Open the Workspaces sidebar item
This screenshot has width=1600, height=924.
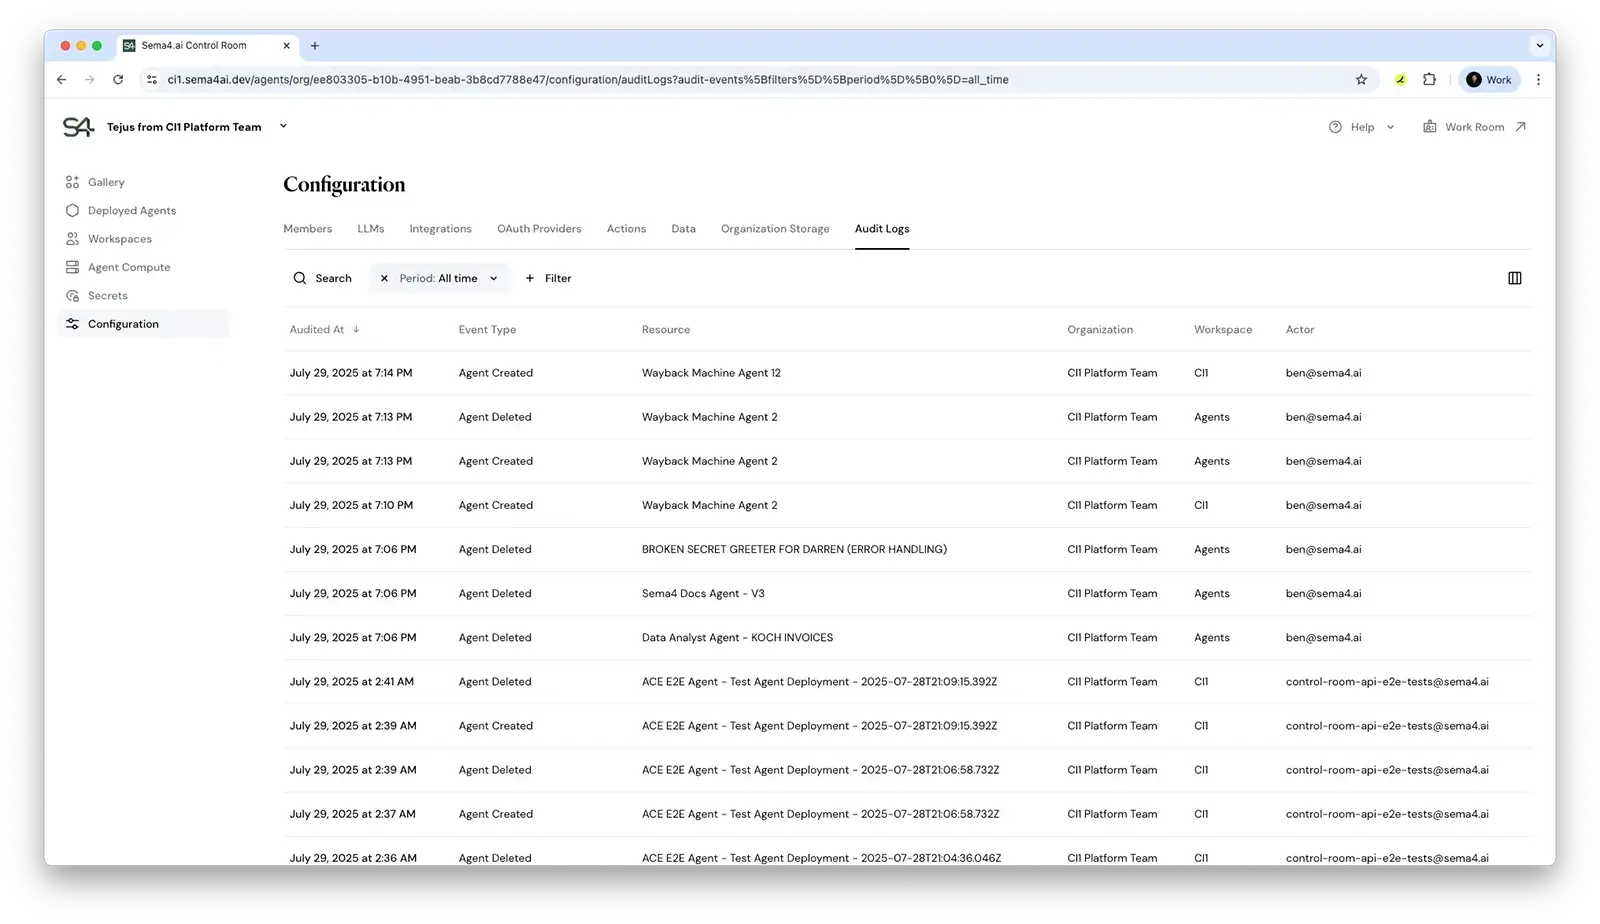pos(120,238)
